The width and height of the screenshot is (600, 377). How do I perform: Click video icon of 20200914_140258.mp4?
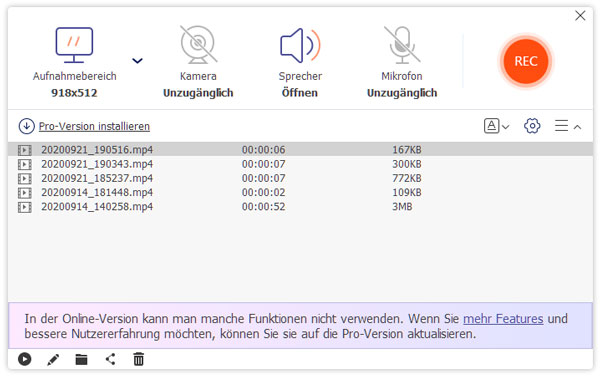[x=24, y=207]
